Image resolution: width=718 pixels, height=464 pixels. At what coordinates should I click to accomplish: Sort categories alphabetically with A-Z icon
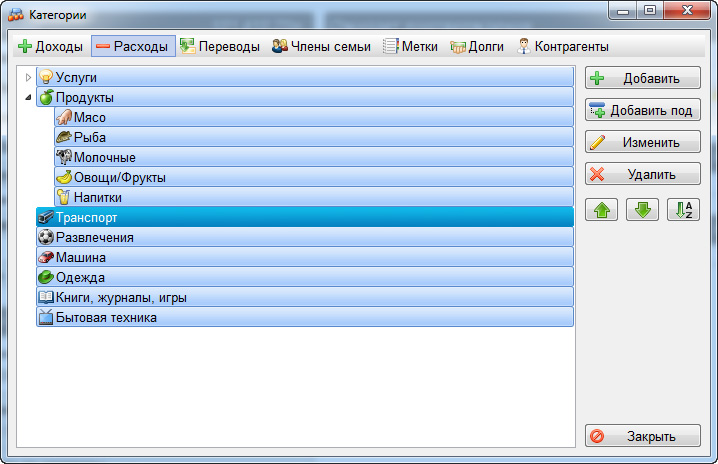pos(683,210)
